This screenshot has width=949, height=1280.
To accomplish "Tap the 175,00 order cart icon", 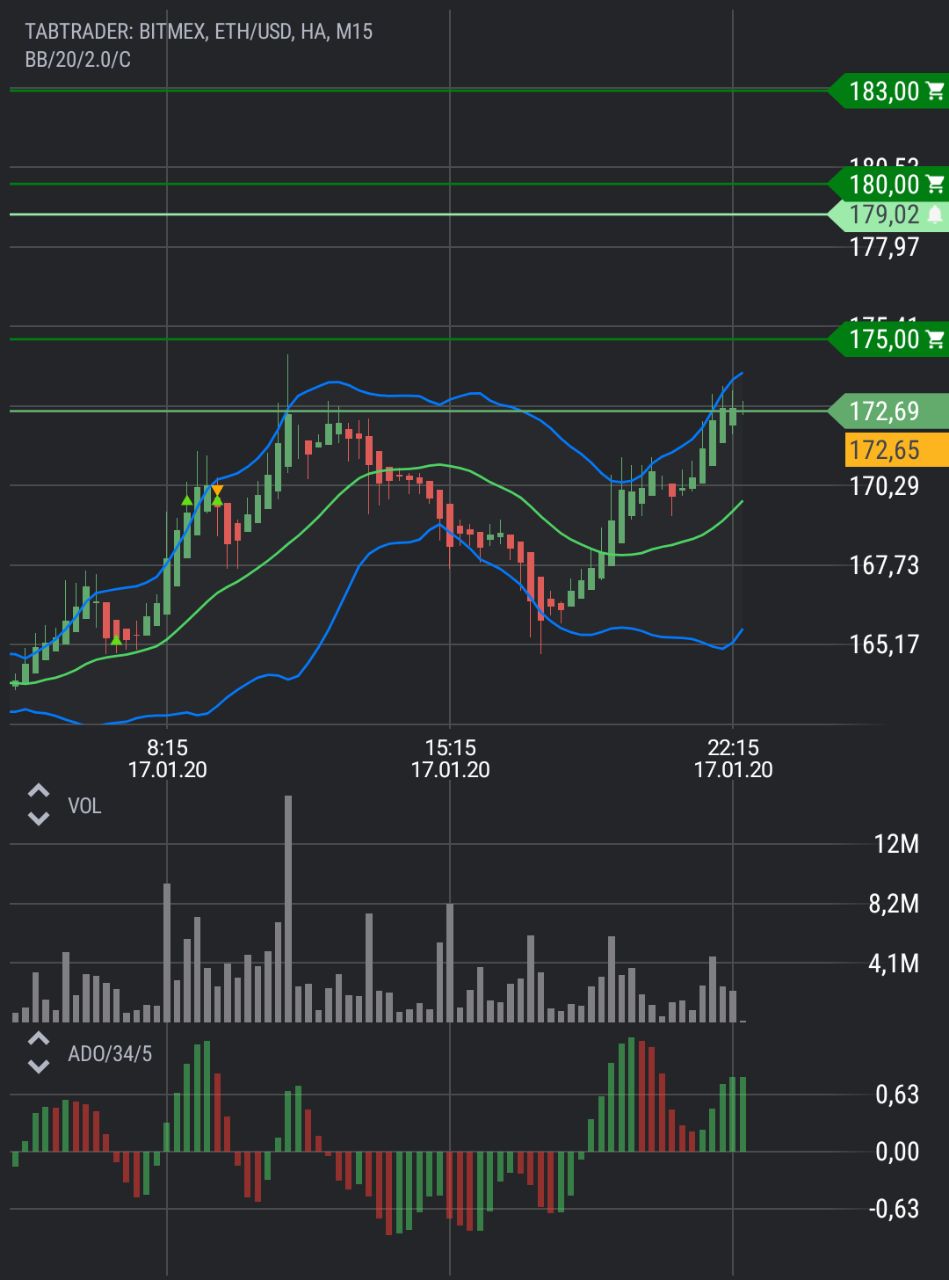I will [x=935, y=339].
